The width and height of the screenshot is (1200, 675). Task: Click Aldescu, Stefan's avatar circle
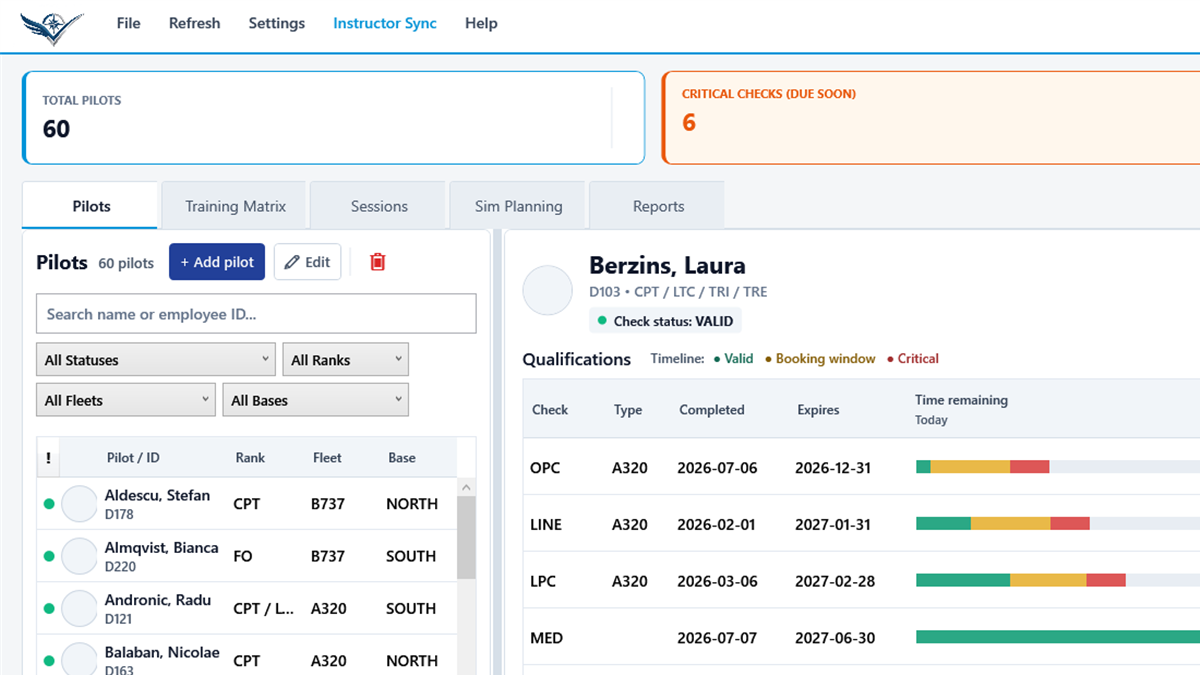pos(80,504)
